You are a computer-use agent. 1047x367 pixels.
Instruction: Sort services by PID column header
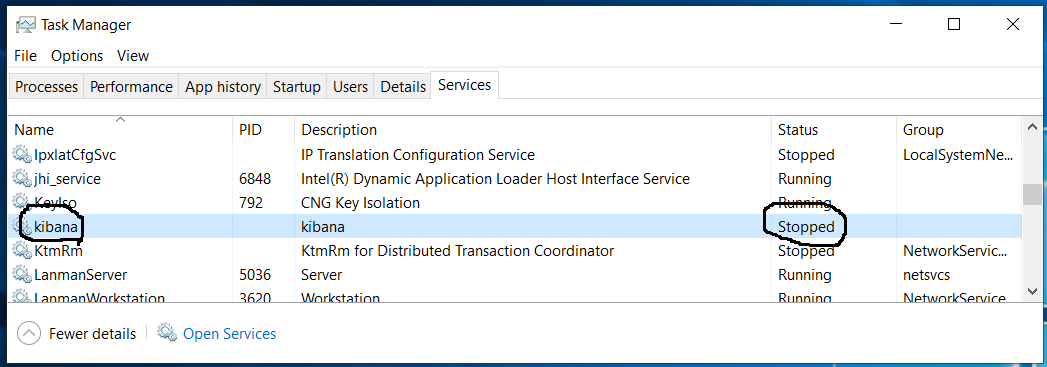[x=264, y=129]
